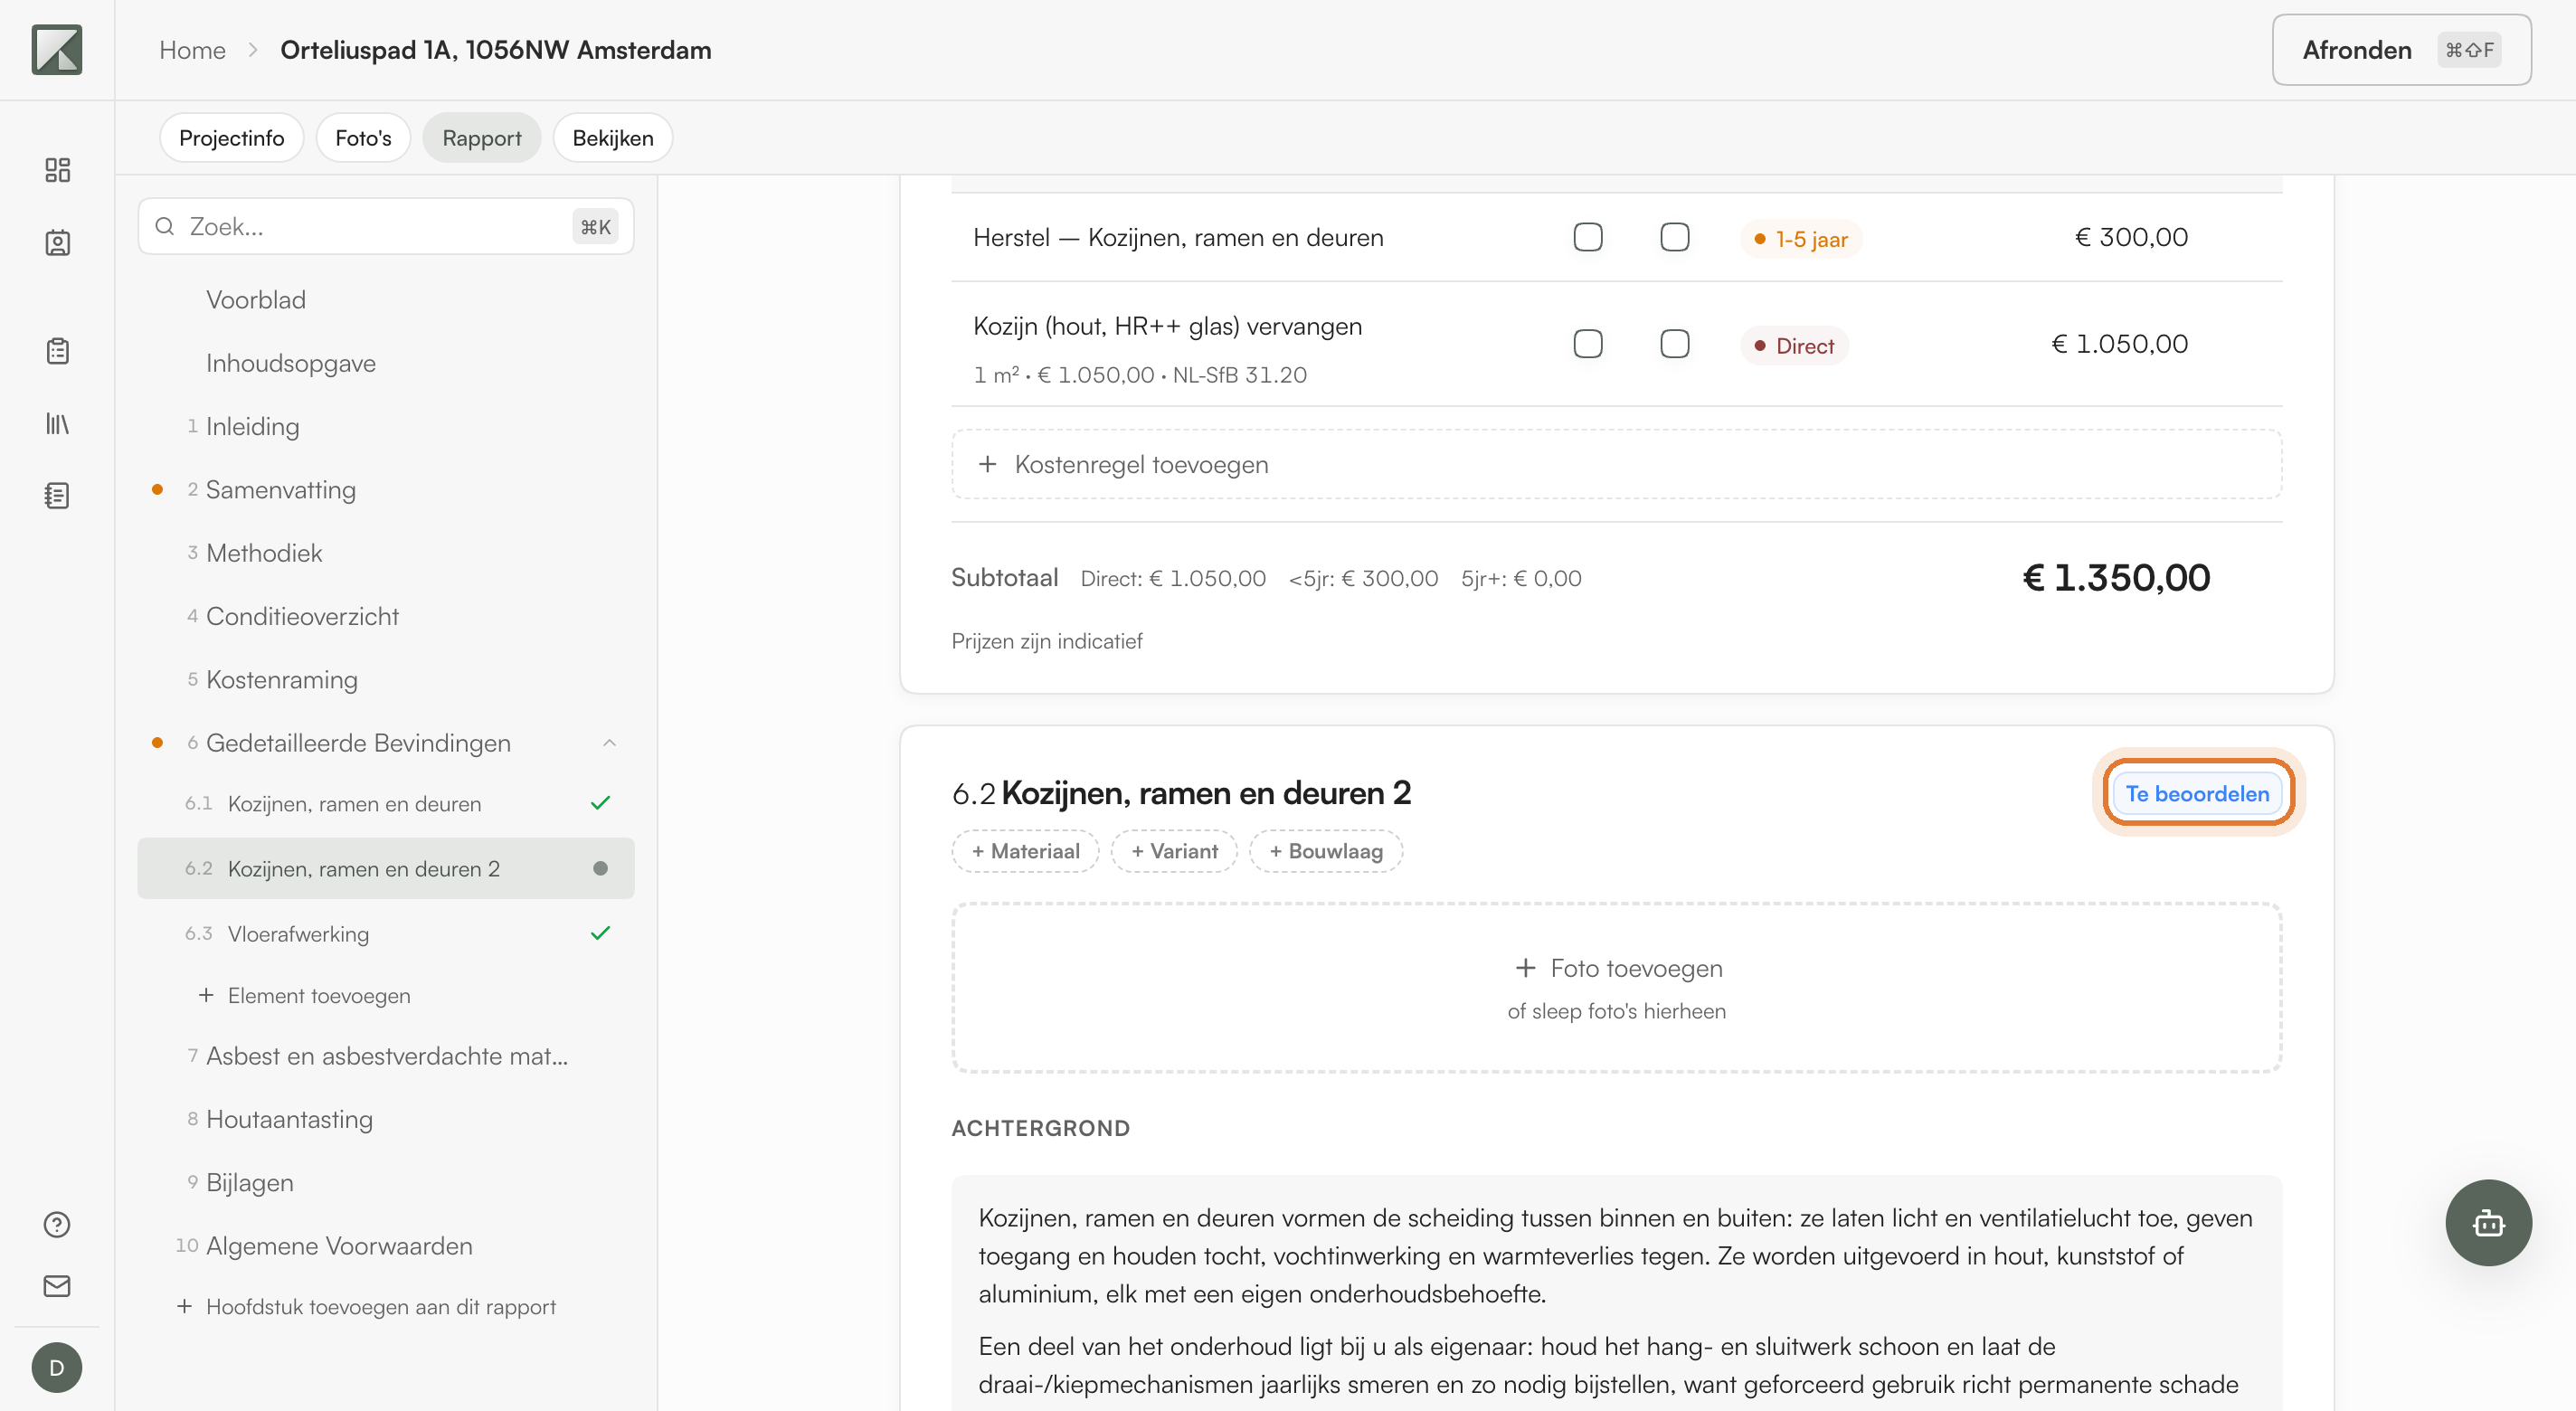The height and width of the screenshot is (1411, 2576).
Task: Open the user avatar labeled D
Action: pyautogui.click(x=57, y=1368)
